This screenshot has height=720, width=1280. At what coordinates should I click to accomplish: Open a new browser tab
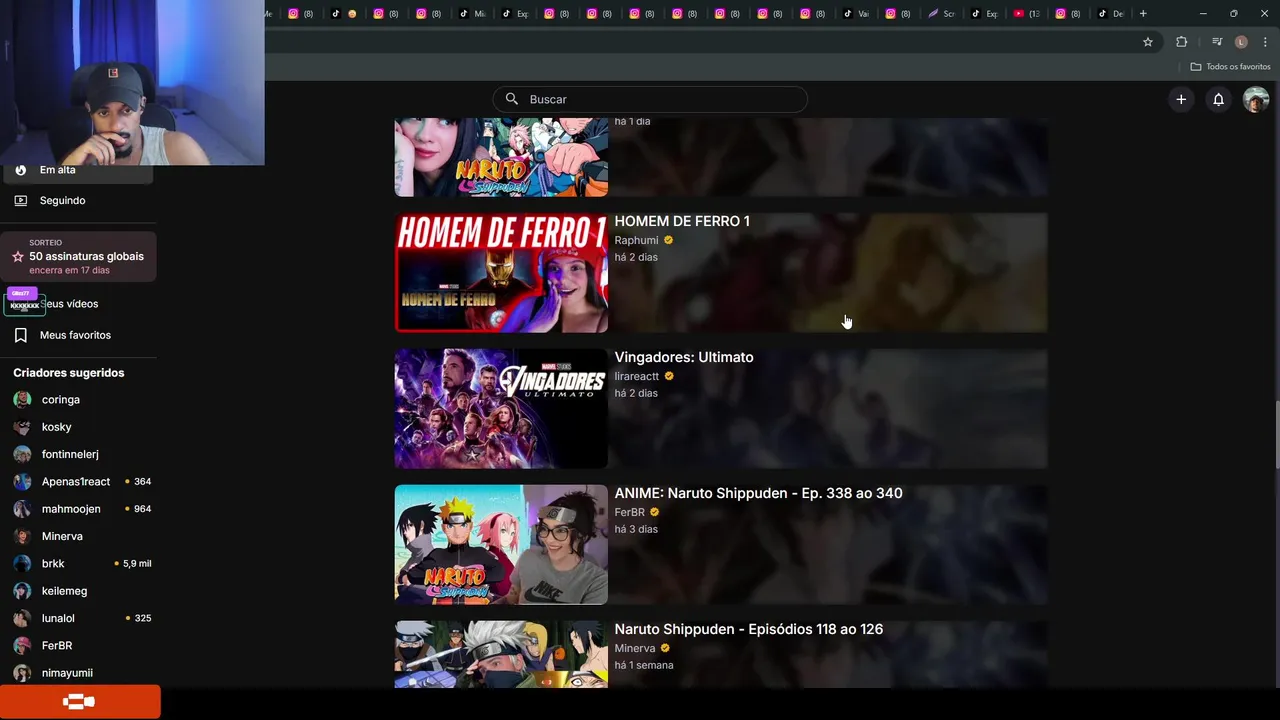[x=1143, y=14]
